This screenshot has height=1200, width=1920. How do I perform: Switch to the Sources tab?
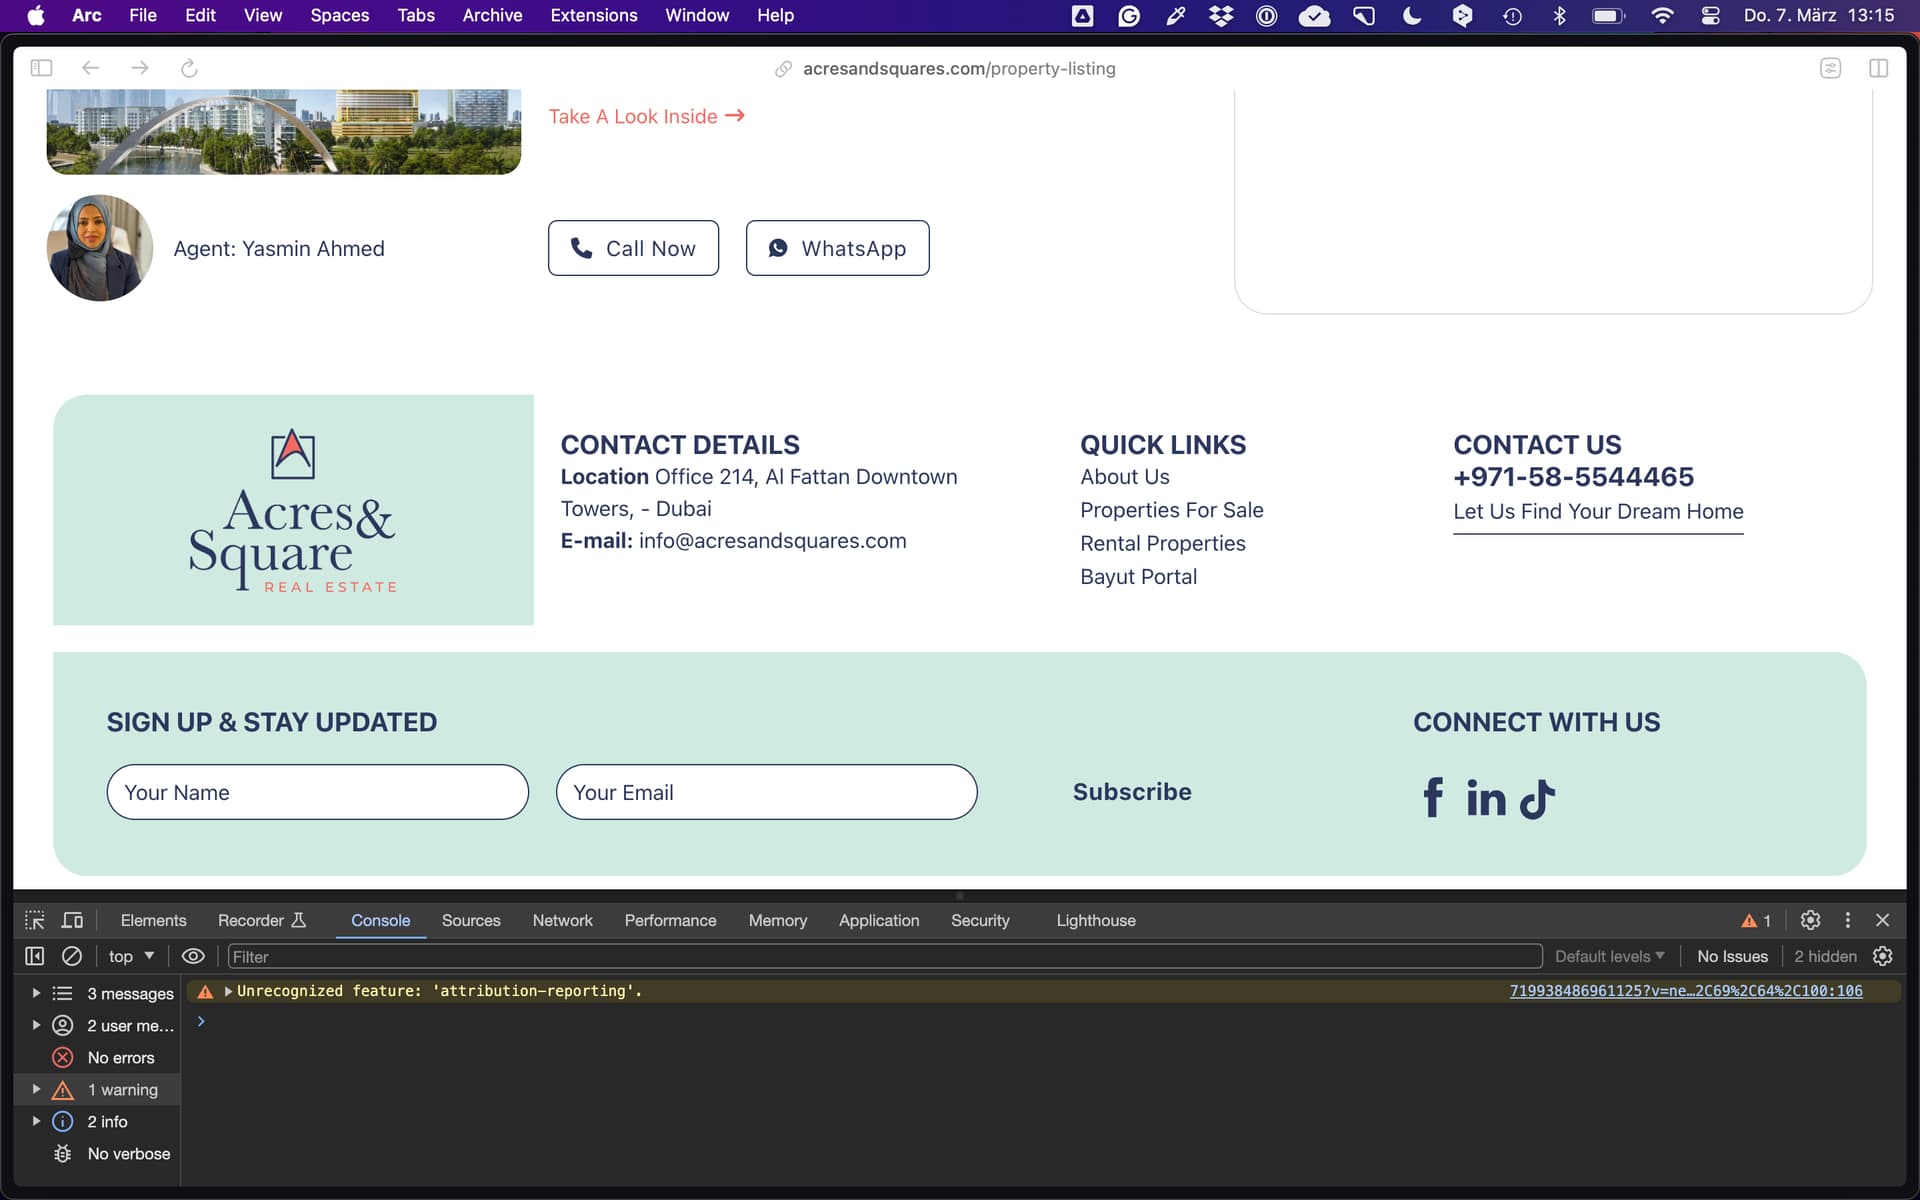coord(471,920)
